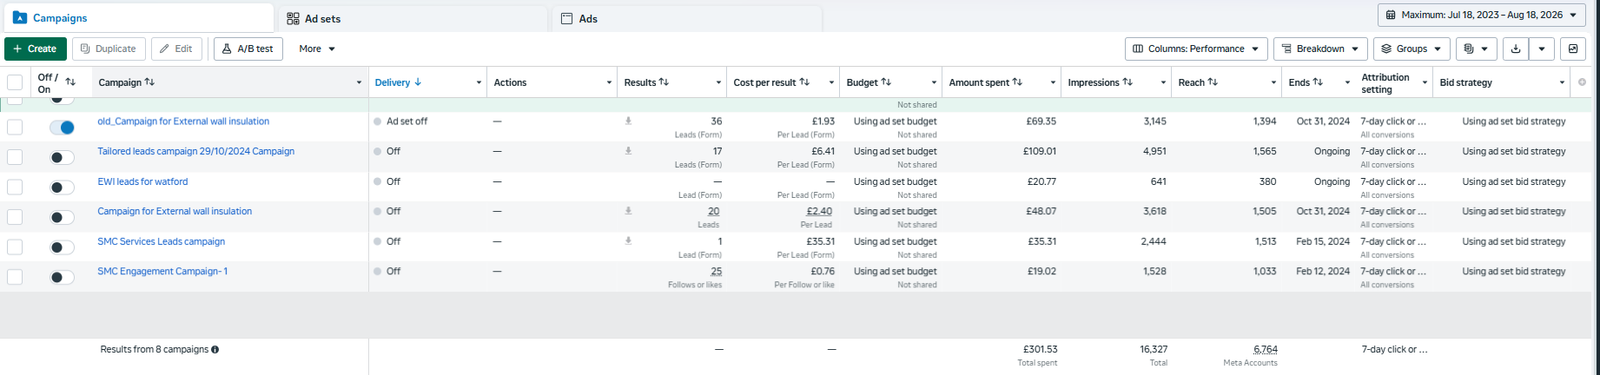The width and height of the screenshot is (1600, 375).
Task: Open the date range Maximum dropdown
Action: tap(1482, 15)
